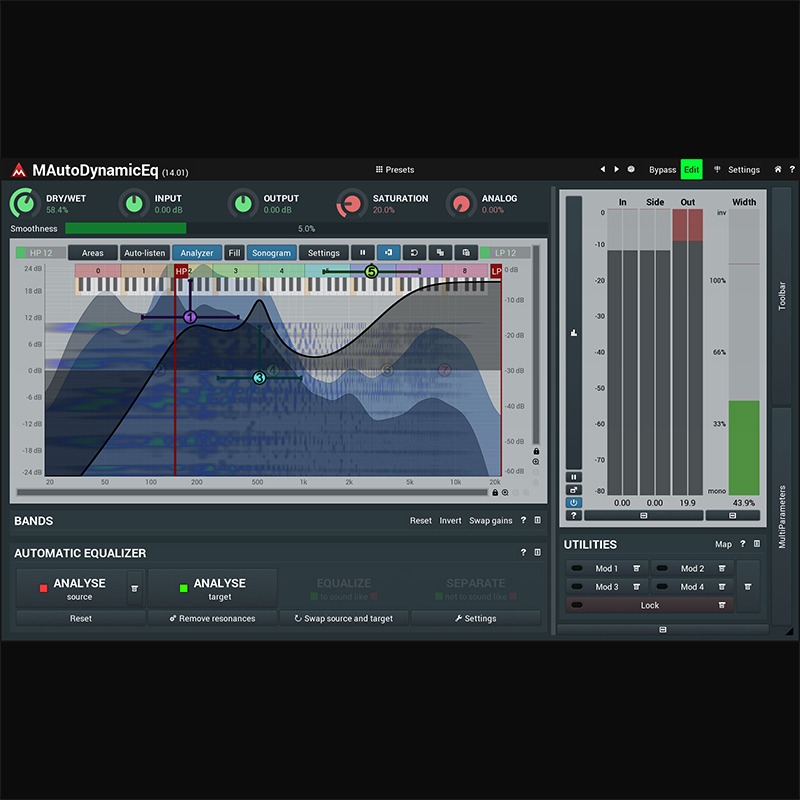800x800 pixels.
Task: Click the zoom icon below vertical graph scrollbar
Action: [536, 462]
